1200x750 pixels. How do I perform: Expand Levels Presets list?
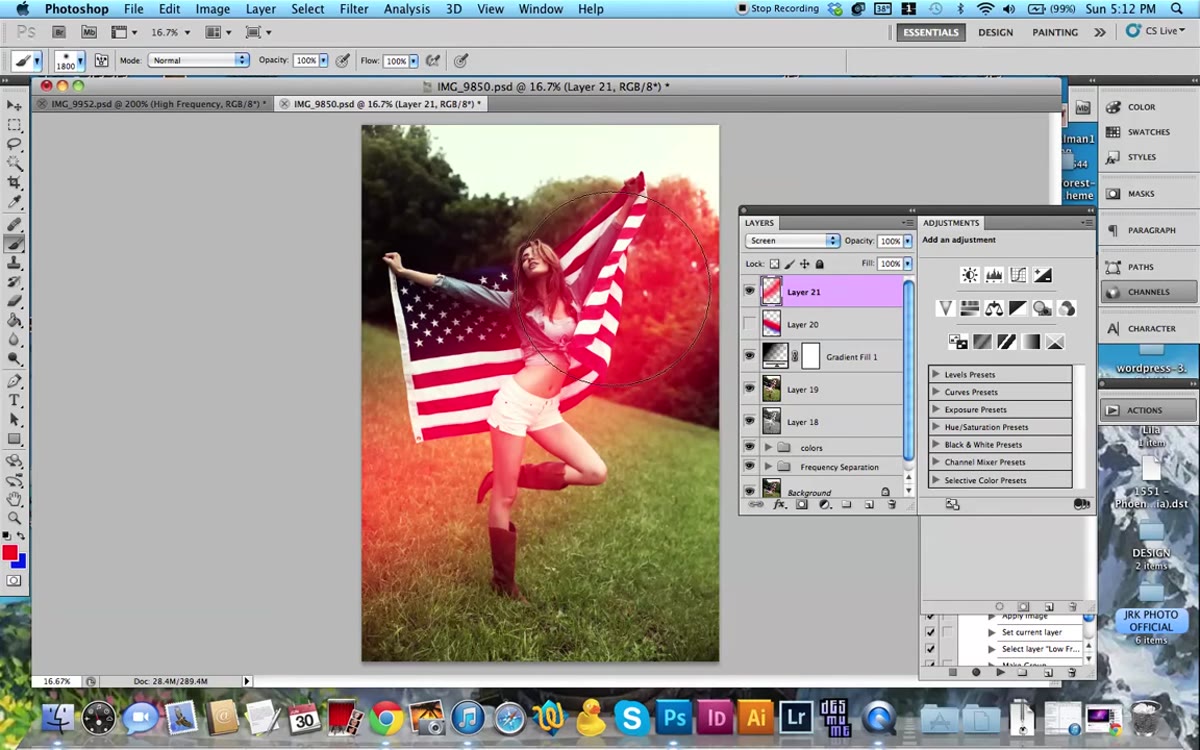(936, 374)
